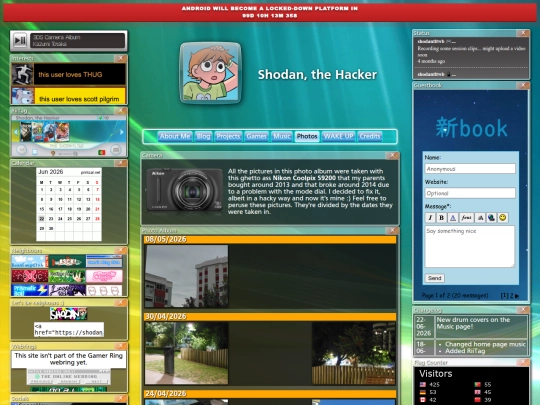Viewport: 540px width, 405px height.
Task: Click the Germany flag visitor count
Action: tap(428, 392)
